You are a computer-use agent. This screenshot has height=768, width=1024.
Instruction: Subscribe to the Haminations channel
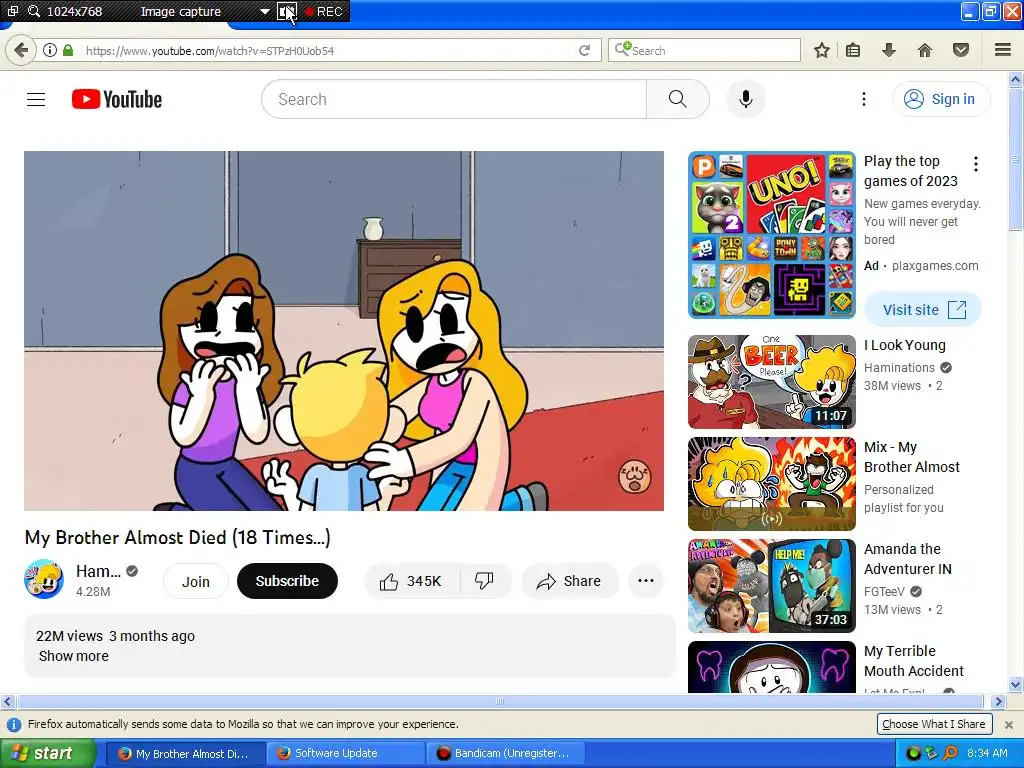[287, 581]
